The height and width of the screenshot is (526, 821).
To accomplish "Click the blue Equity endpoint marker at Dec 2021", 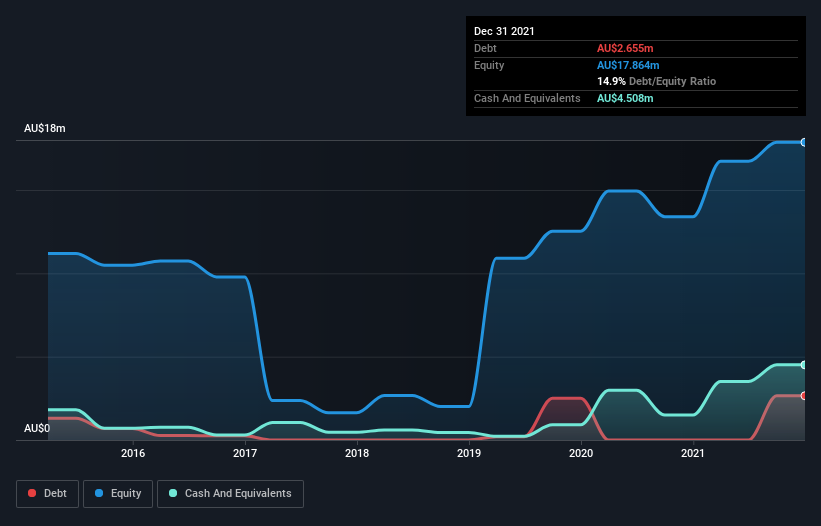I will pos(804,142).
